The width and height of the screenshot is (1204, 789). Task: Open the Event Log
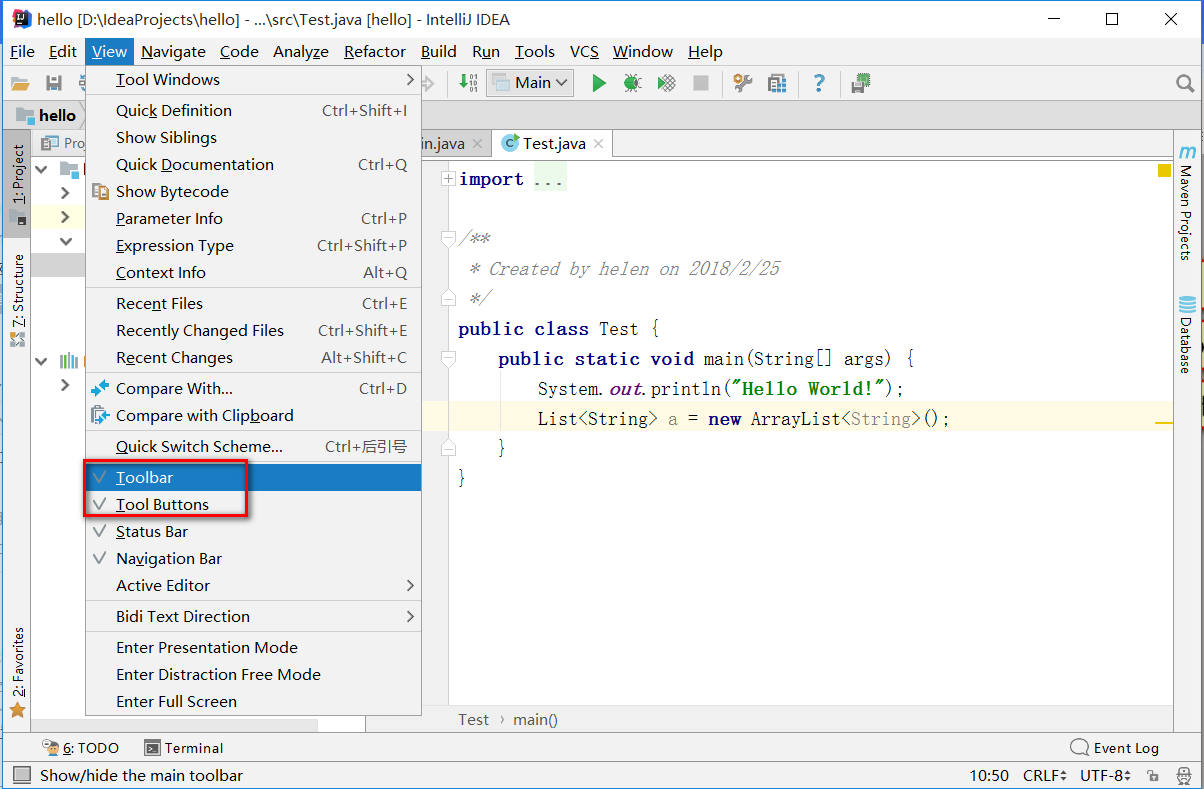[1115, 748]
